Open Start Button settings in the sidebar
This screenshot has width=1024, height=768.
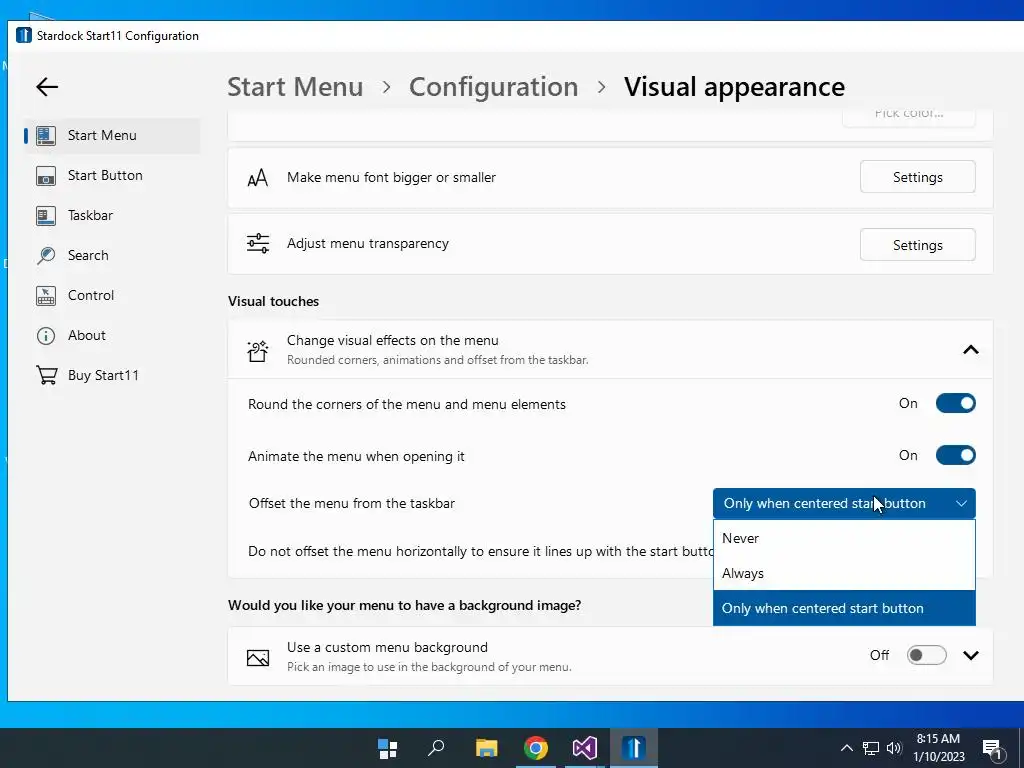click(x=112, y=176)
